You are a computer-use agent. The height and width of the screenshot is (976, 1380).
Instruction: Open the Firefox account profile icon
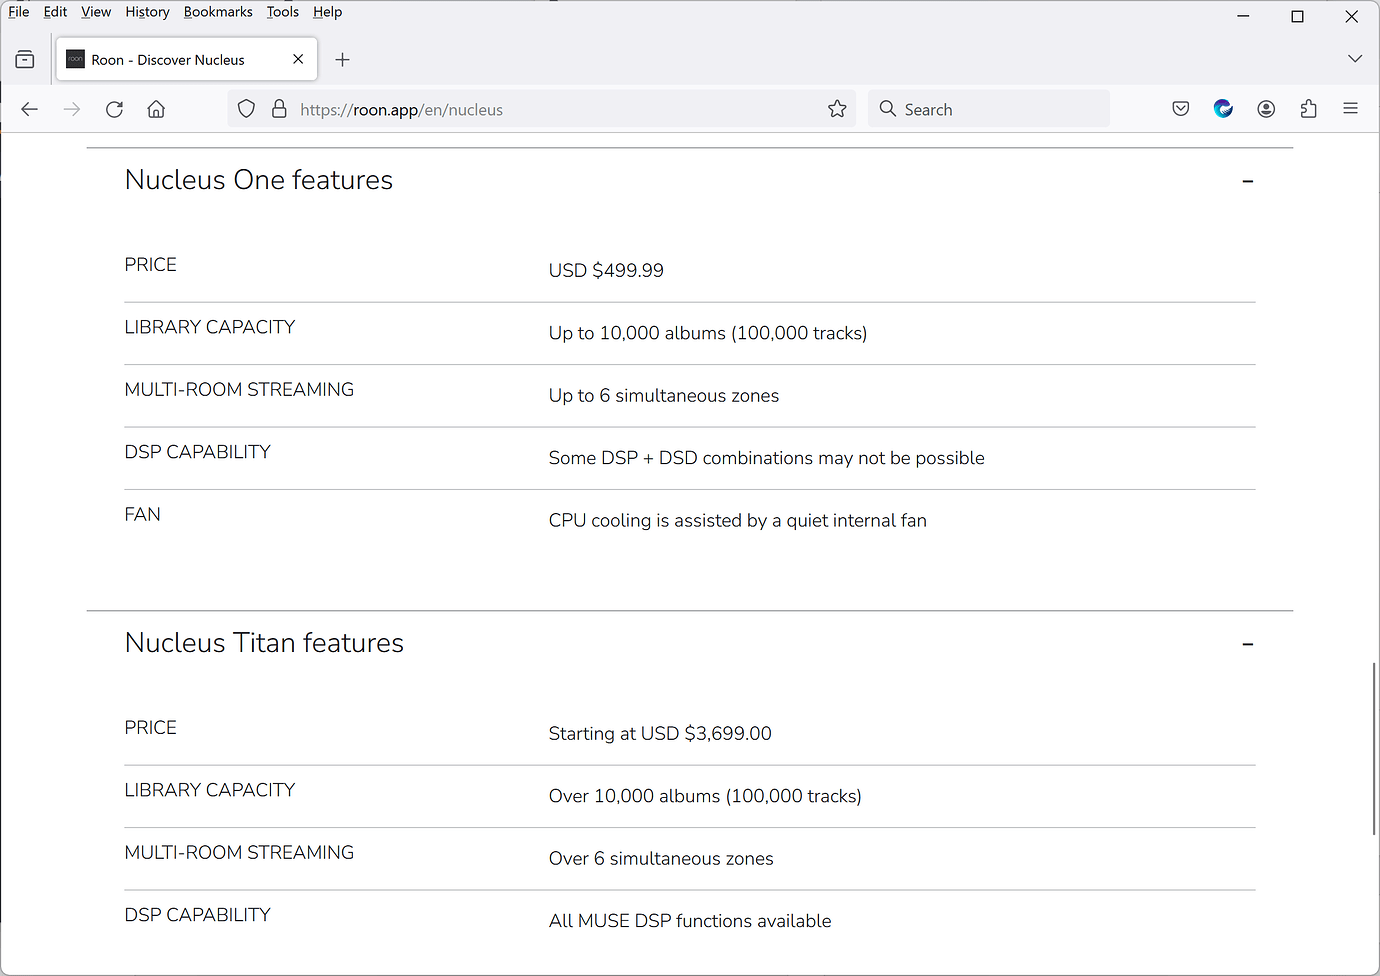tap(1266, 108)
